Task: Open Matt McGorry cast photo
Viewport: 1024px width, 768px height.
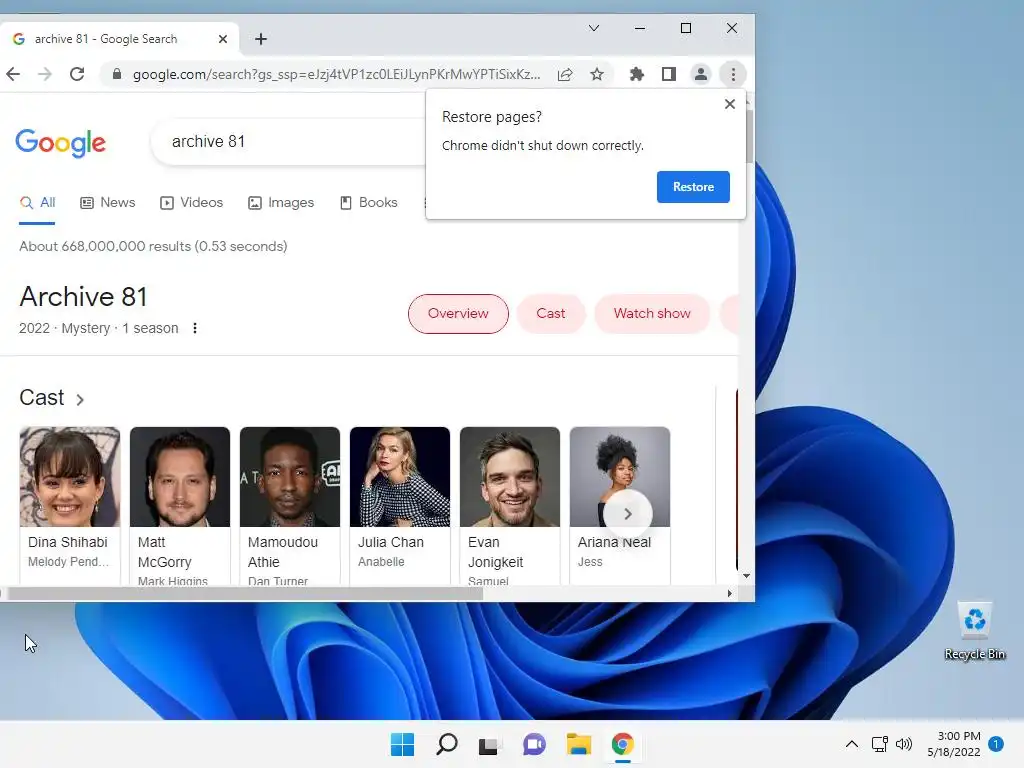Action: 180,477
